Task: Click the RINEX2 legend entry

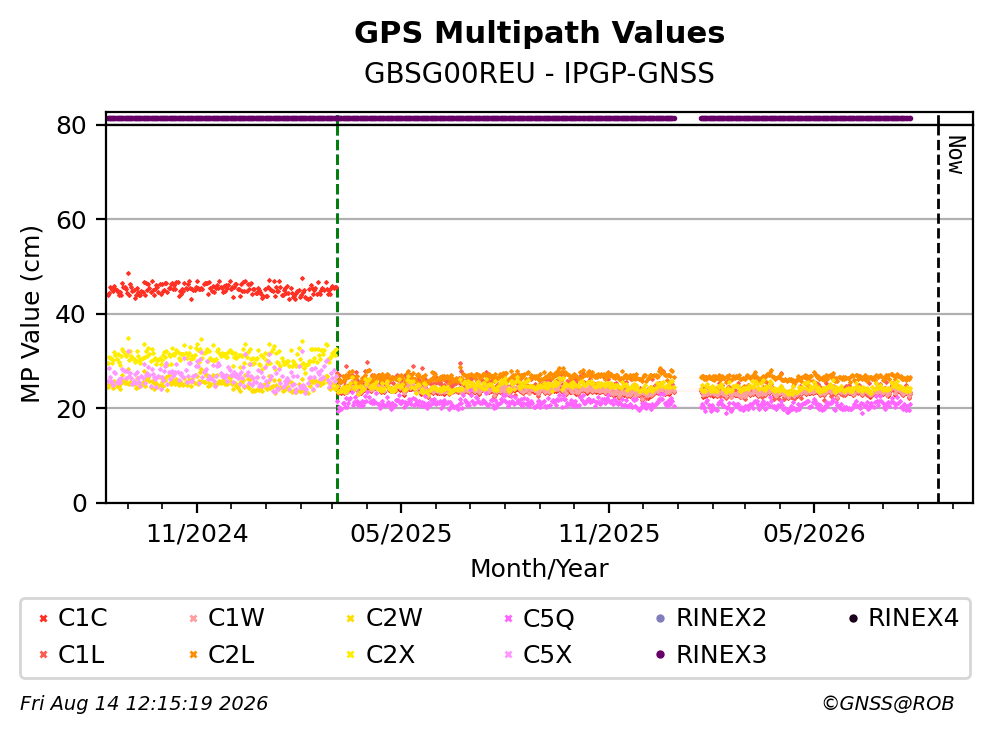Action: [x=711, y=618]
